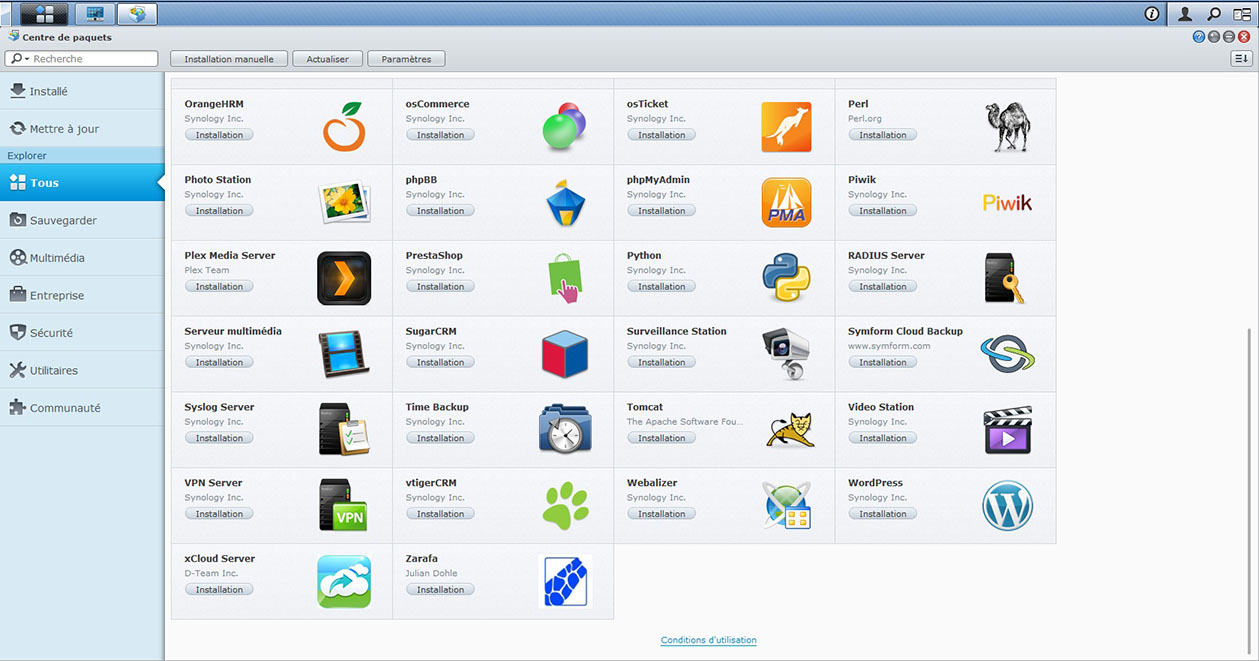Open the user account icon in top bar
The width and height of the screenshot is (1259, 661).
click(1185, 14)
